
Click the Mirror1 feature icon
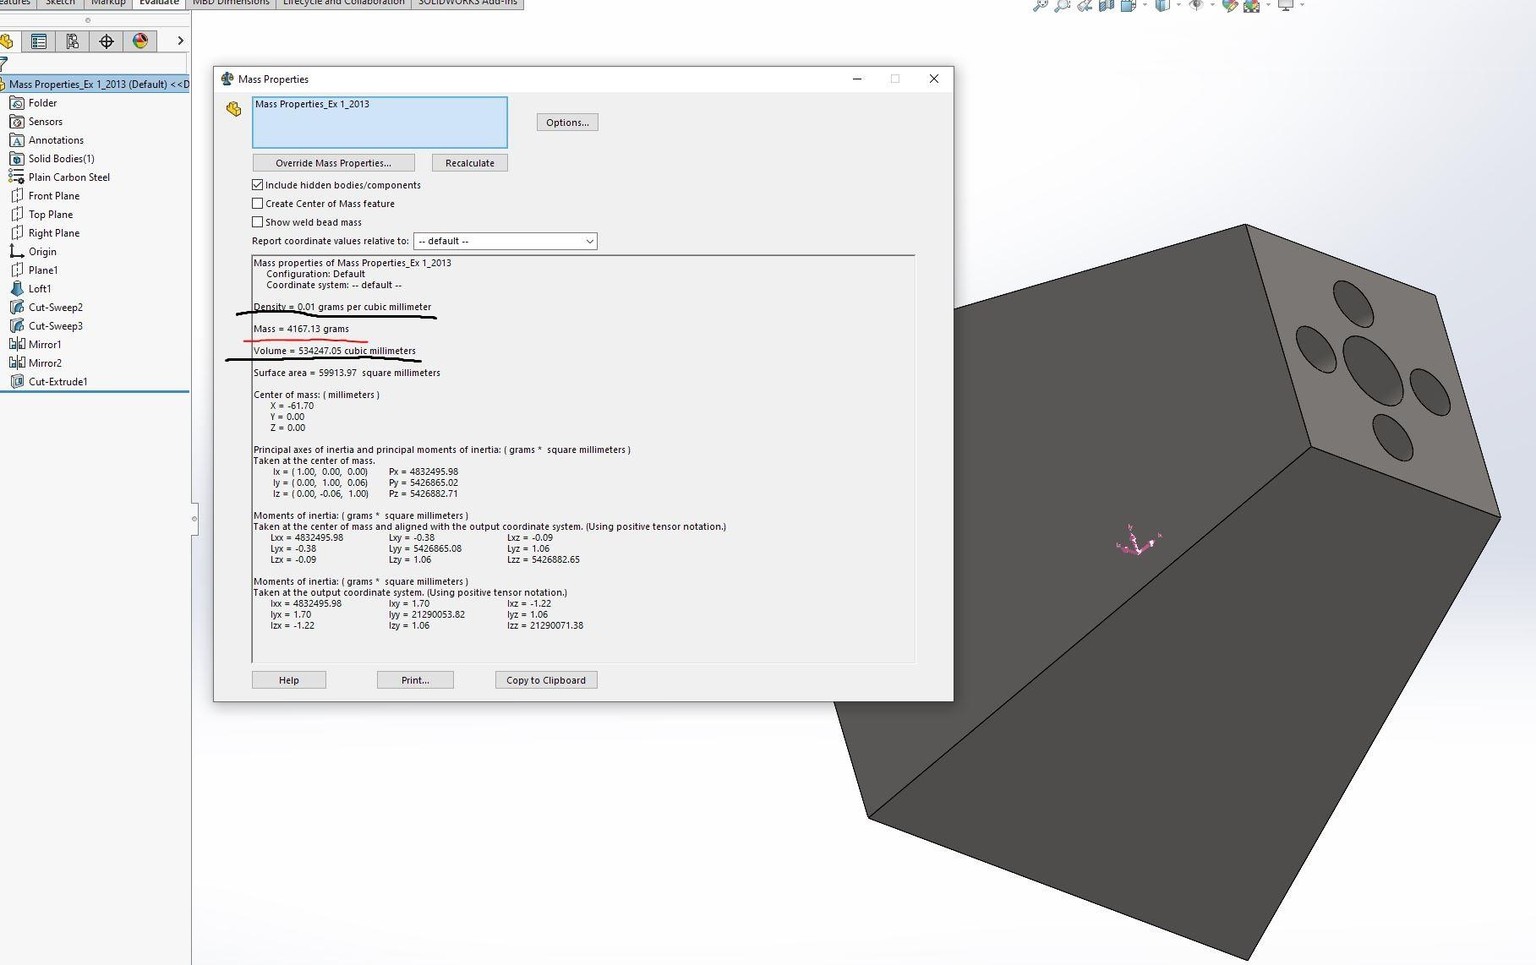[x=17, y=345]
